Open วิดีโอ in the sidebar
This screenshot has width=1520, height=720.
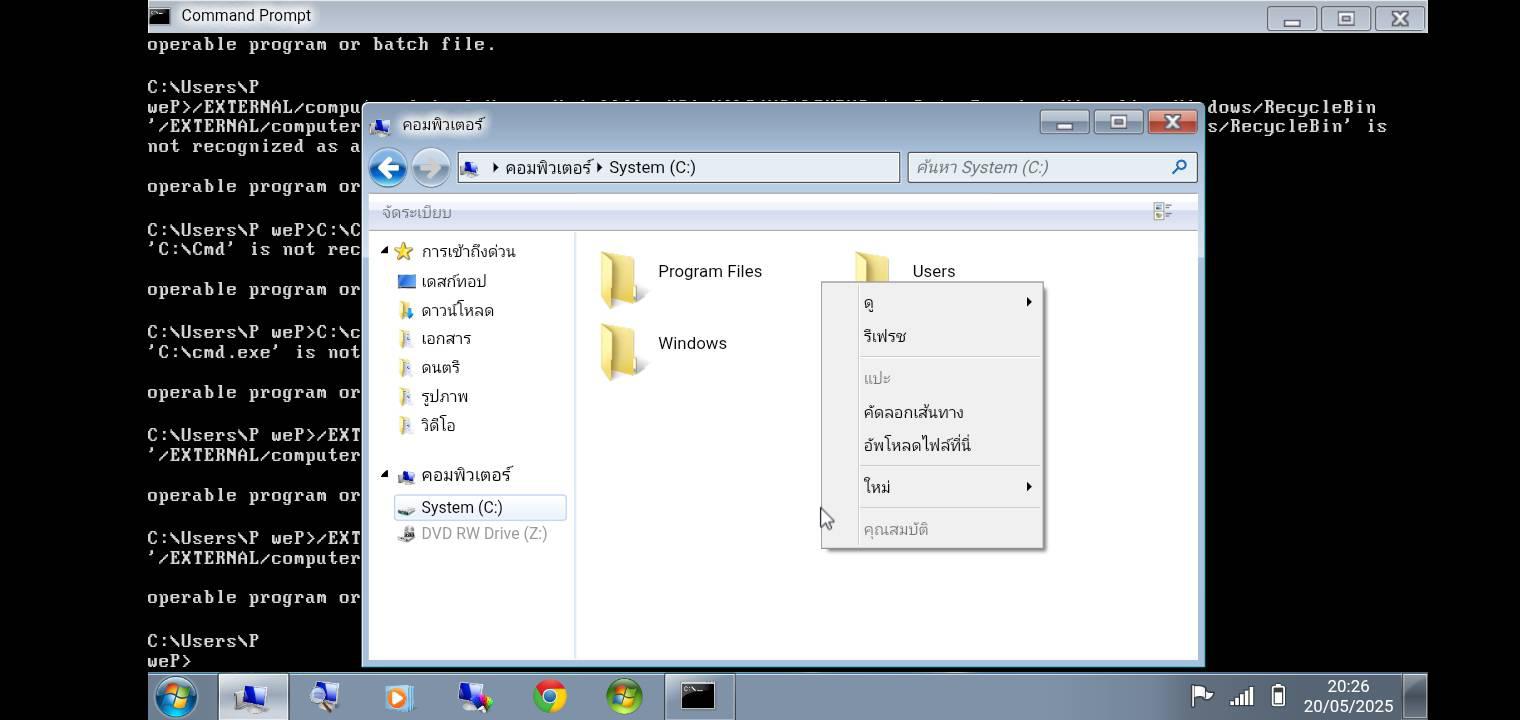[426, 425]
